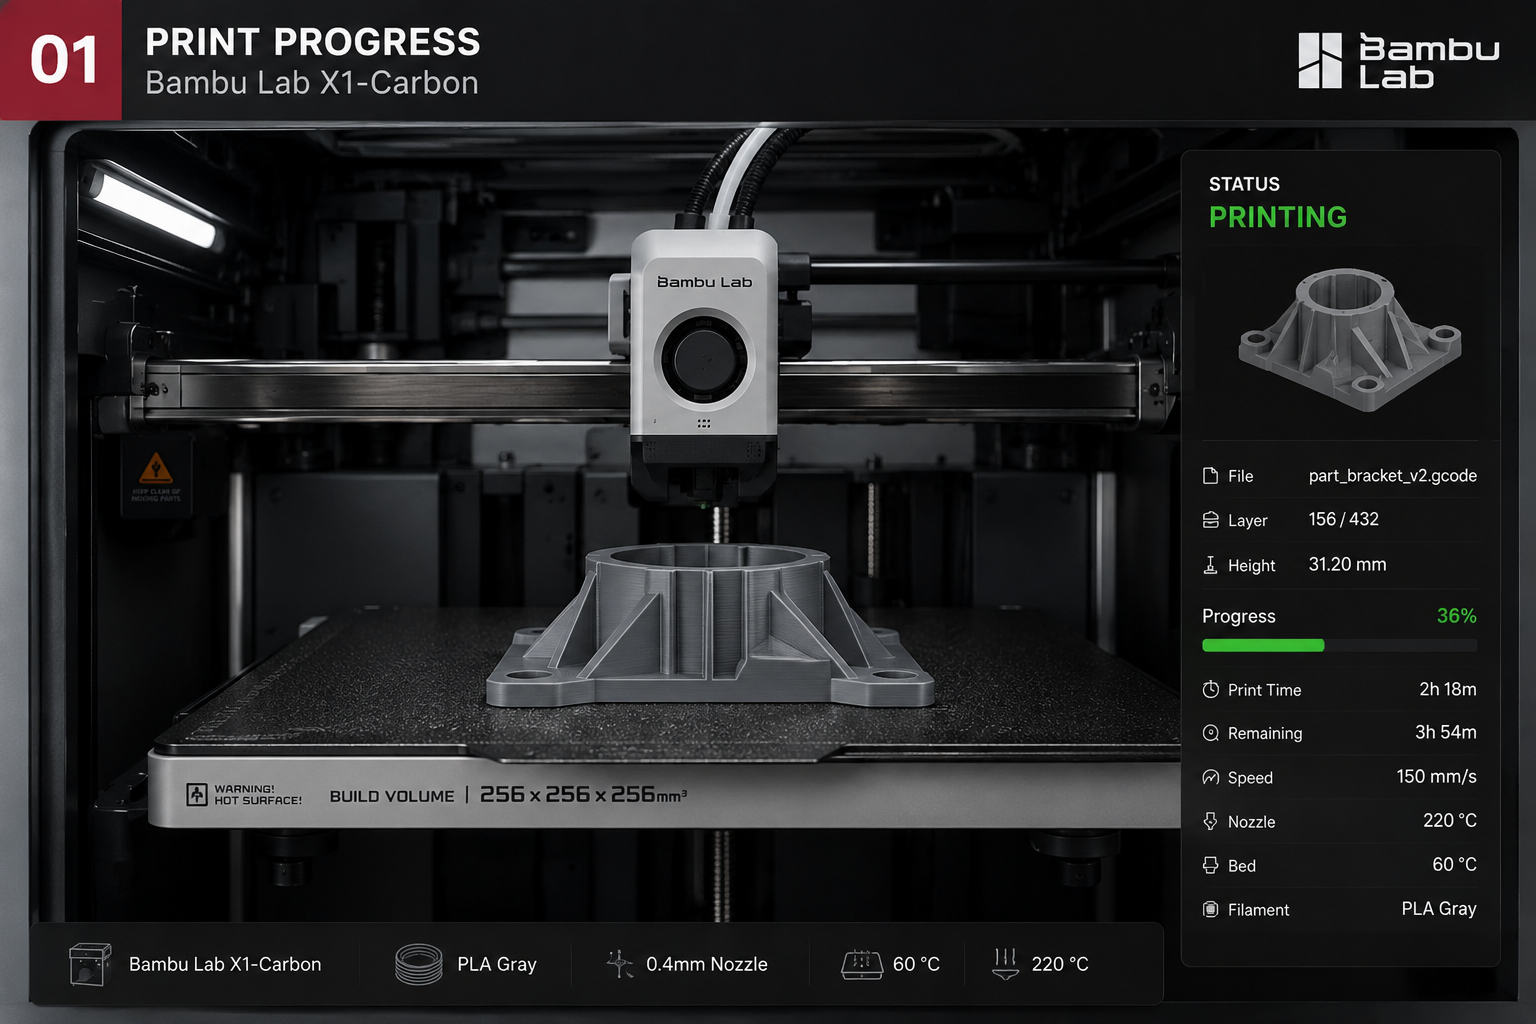The height and width of the screenshot is (1024, 1536).
Task: Click the 0.4mm Nozzle label
Action: [707, 964]
